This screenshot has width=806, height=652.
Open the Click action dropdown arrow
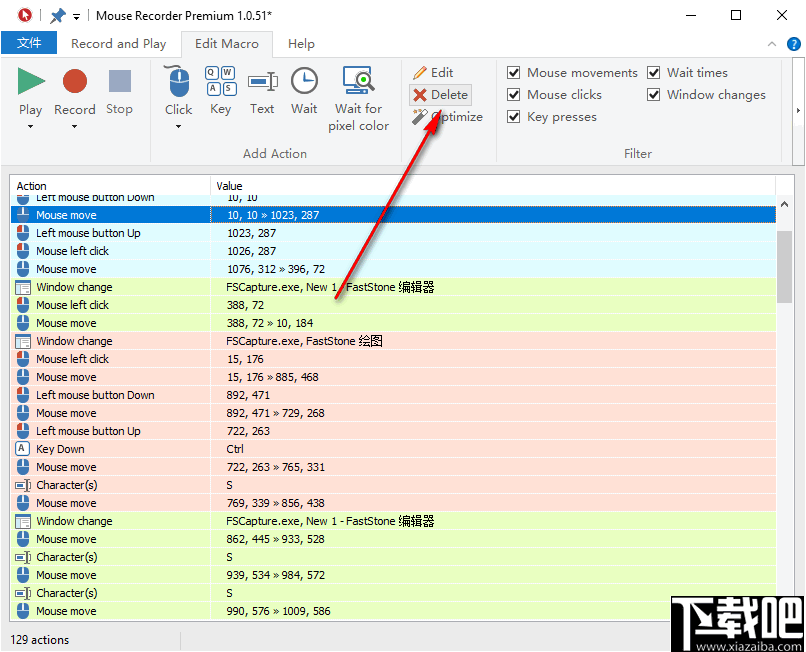tap(177, 124)
